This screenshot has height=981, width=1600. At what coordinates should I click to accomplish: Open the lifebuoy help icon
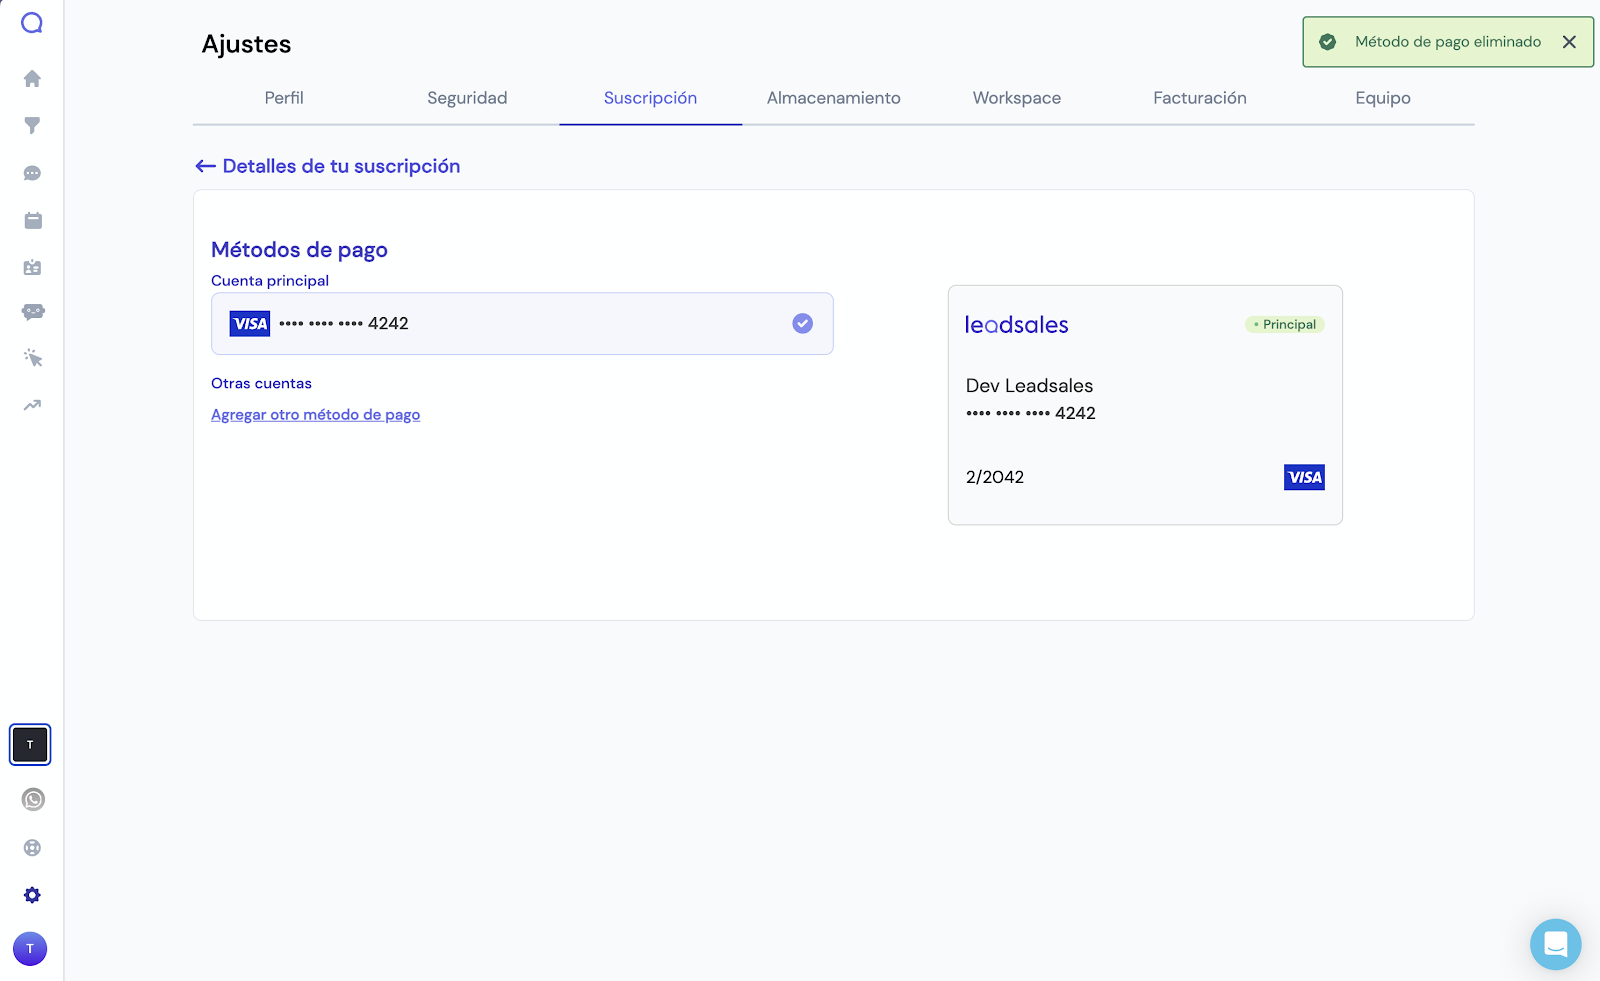pos(32,848)
